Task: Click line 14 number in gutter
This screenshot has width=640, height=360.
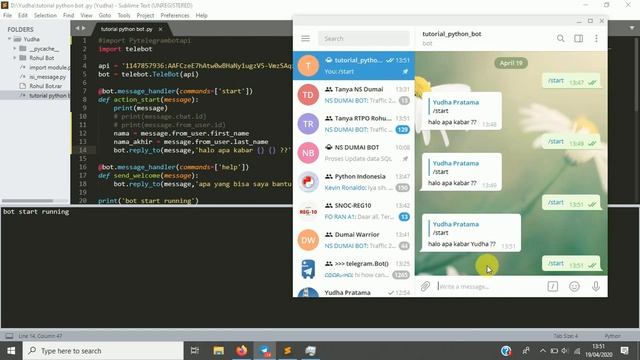Action: (83, 150)
